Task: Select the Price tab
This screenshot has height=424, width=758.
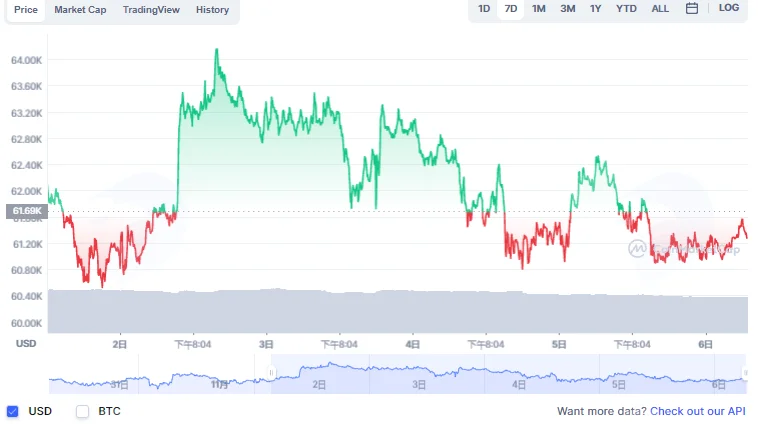Action: coord(26,10)
